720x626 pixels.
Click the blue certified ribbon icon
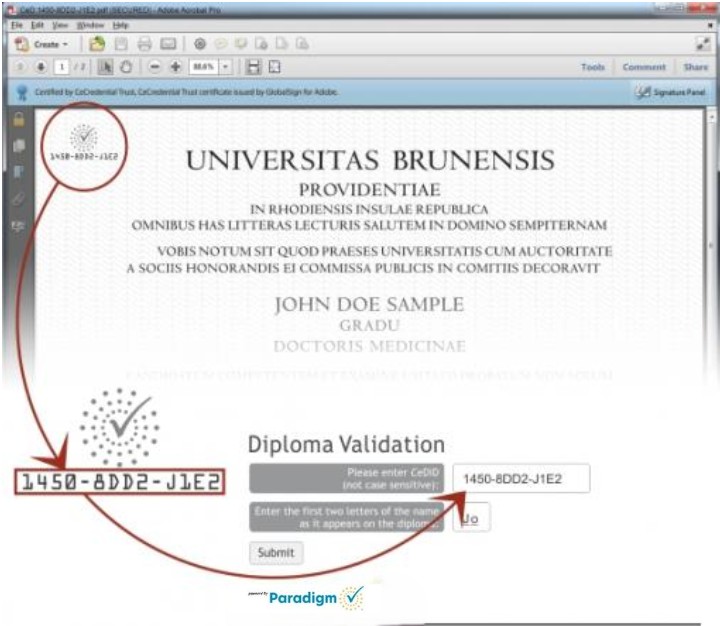21,93
